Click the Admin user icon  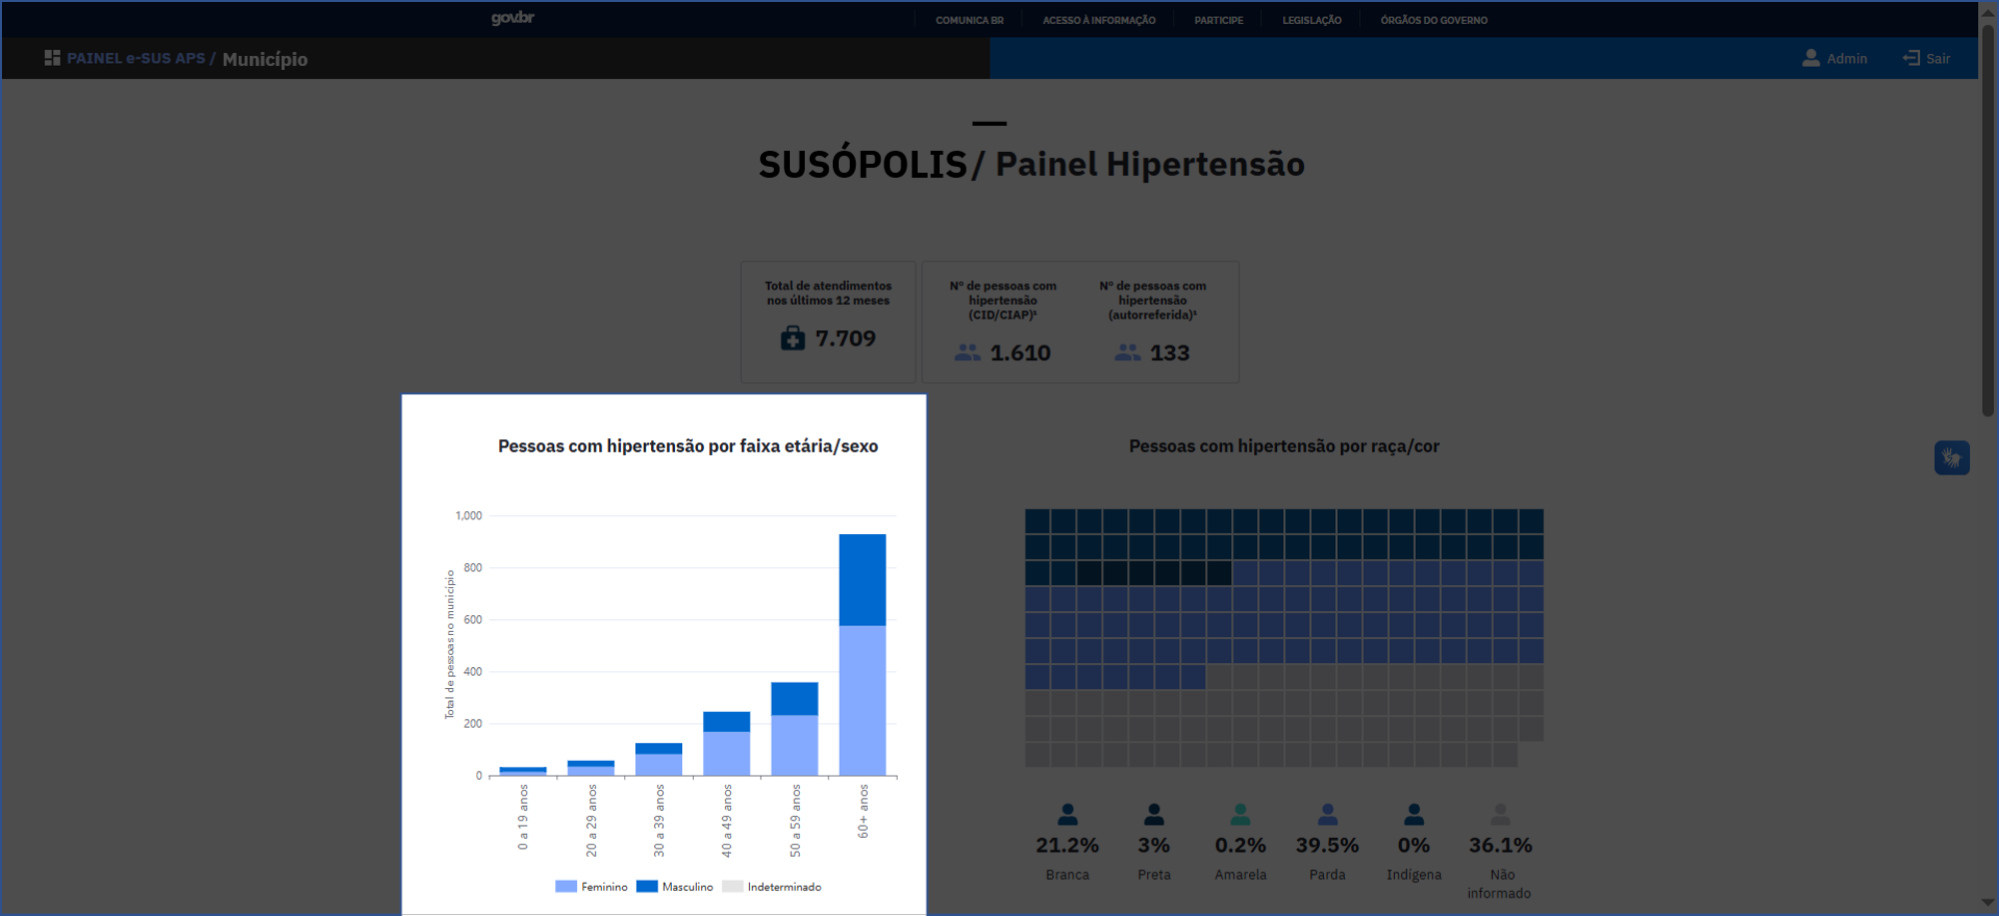pos(1810,58)
